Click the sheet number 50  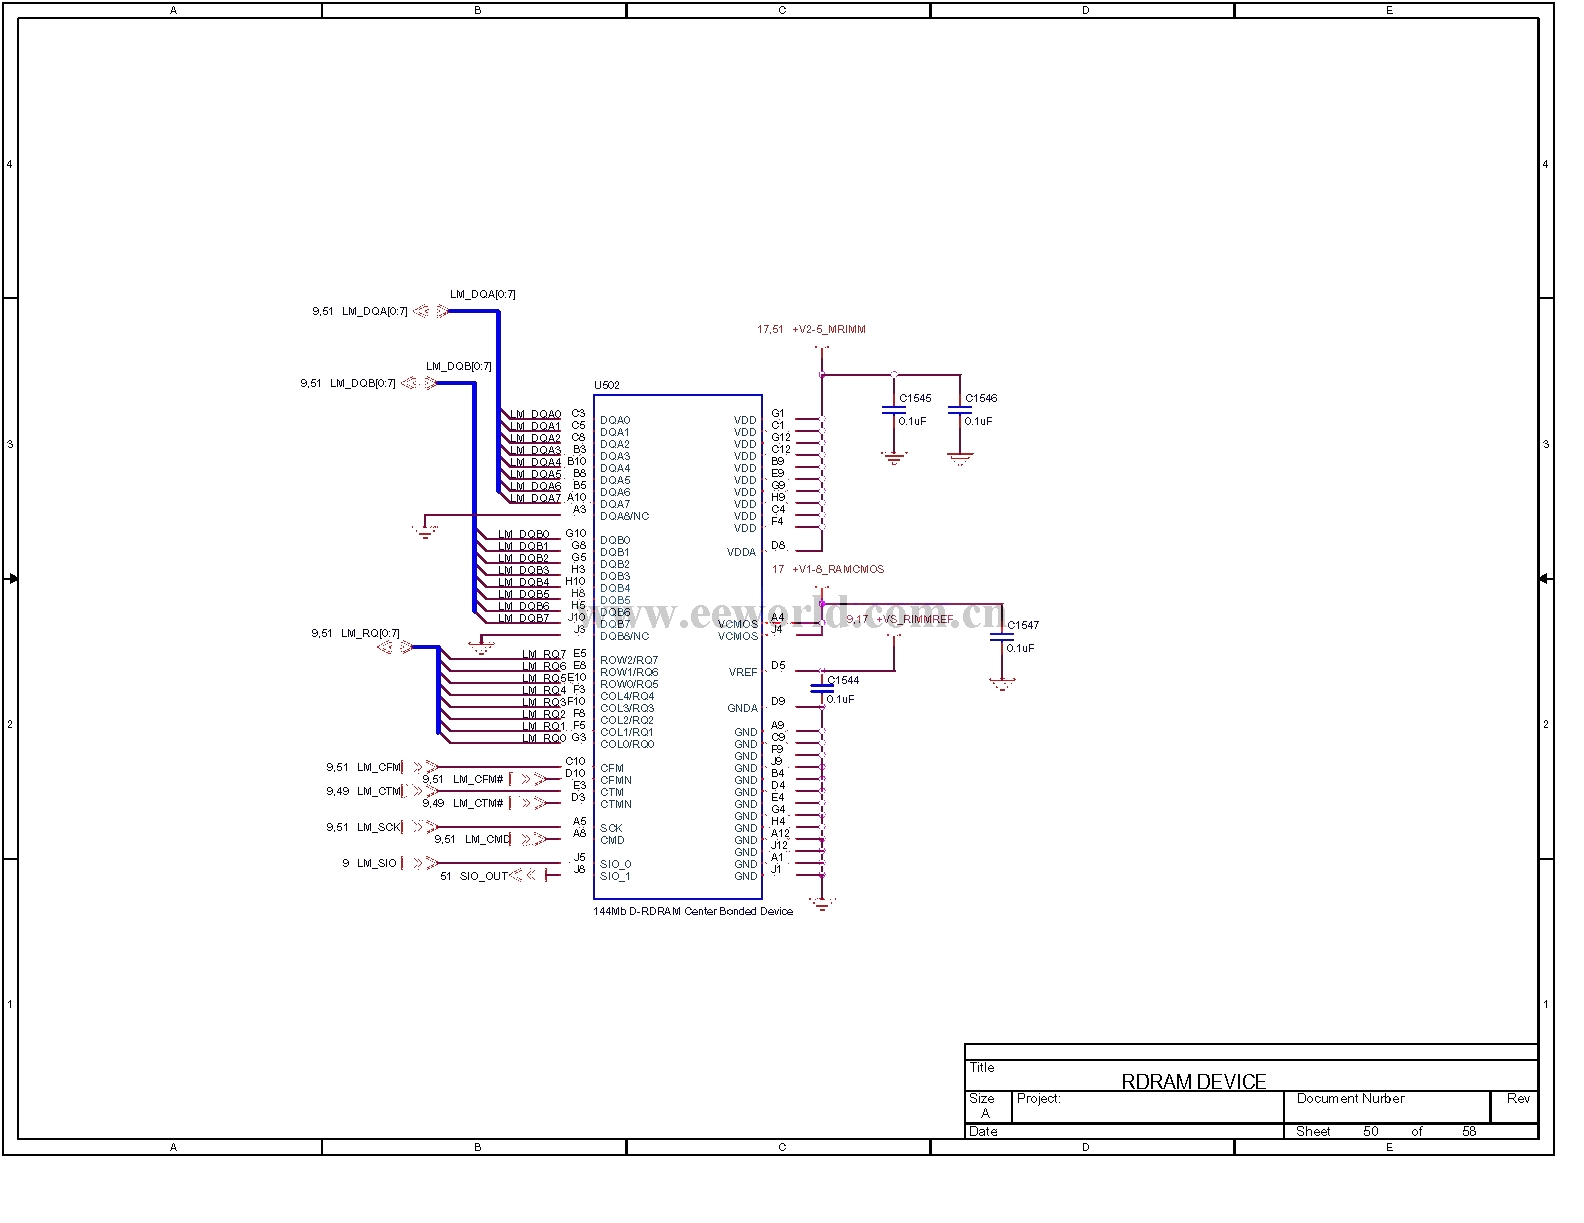click(1370, 1131)
